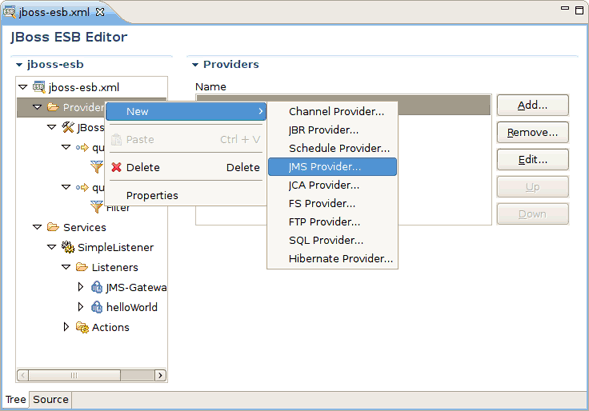Screen dimensions: 589x411
Task: Open the New submenu
Action: 186,111
